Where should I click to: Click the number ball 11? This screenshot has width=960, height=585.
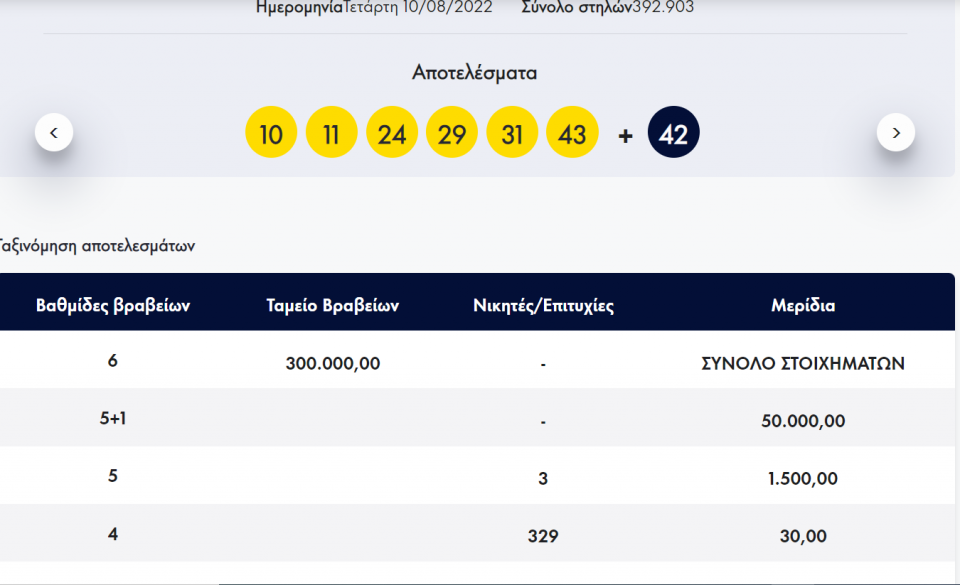pos(331,131)
